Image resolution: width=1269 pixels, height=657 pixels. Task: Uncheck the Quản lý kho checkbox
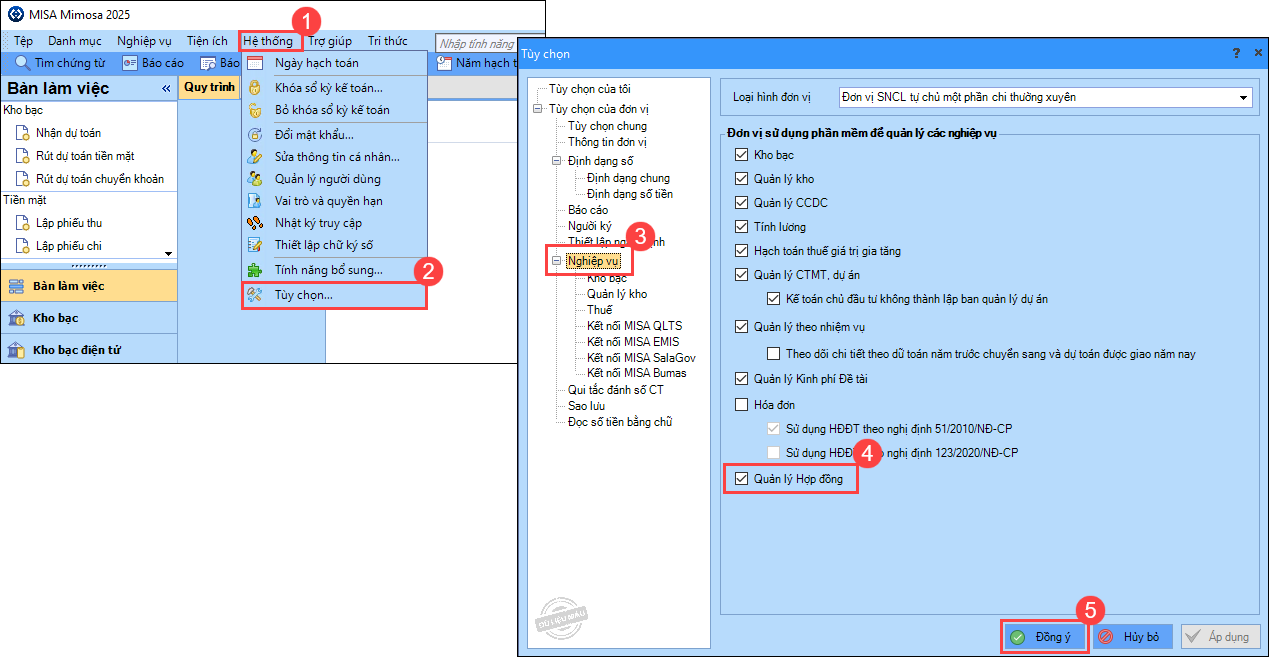click(741, 179)
